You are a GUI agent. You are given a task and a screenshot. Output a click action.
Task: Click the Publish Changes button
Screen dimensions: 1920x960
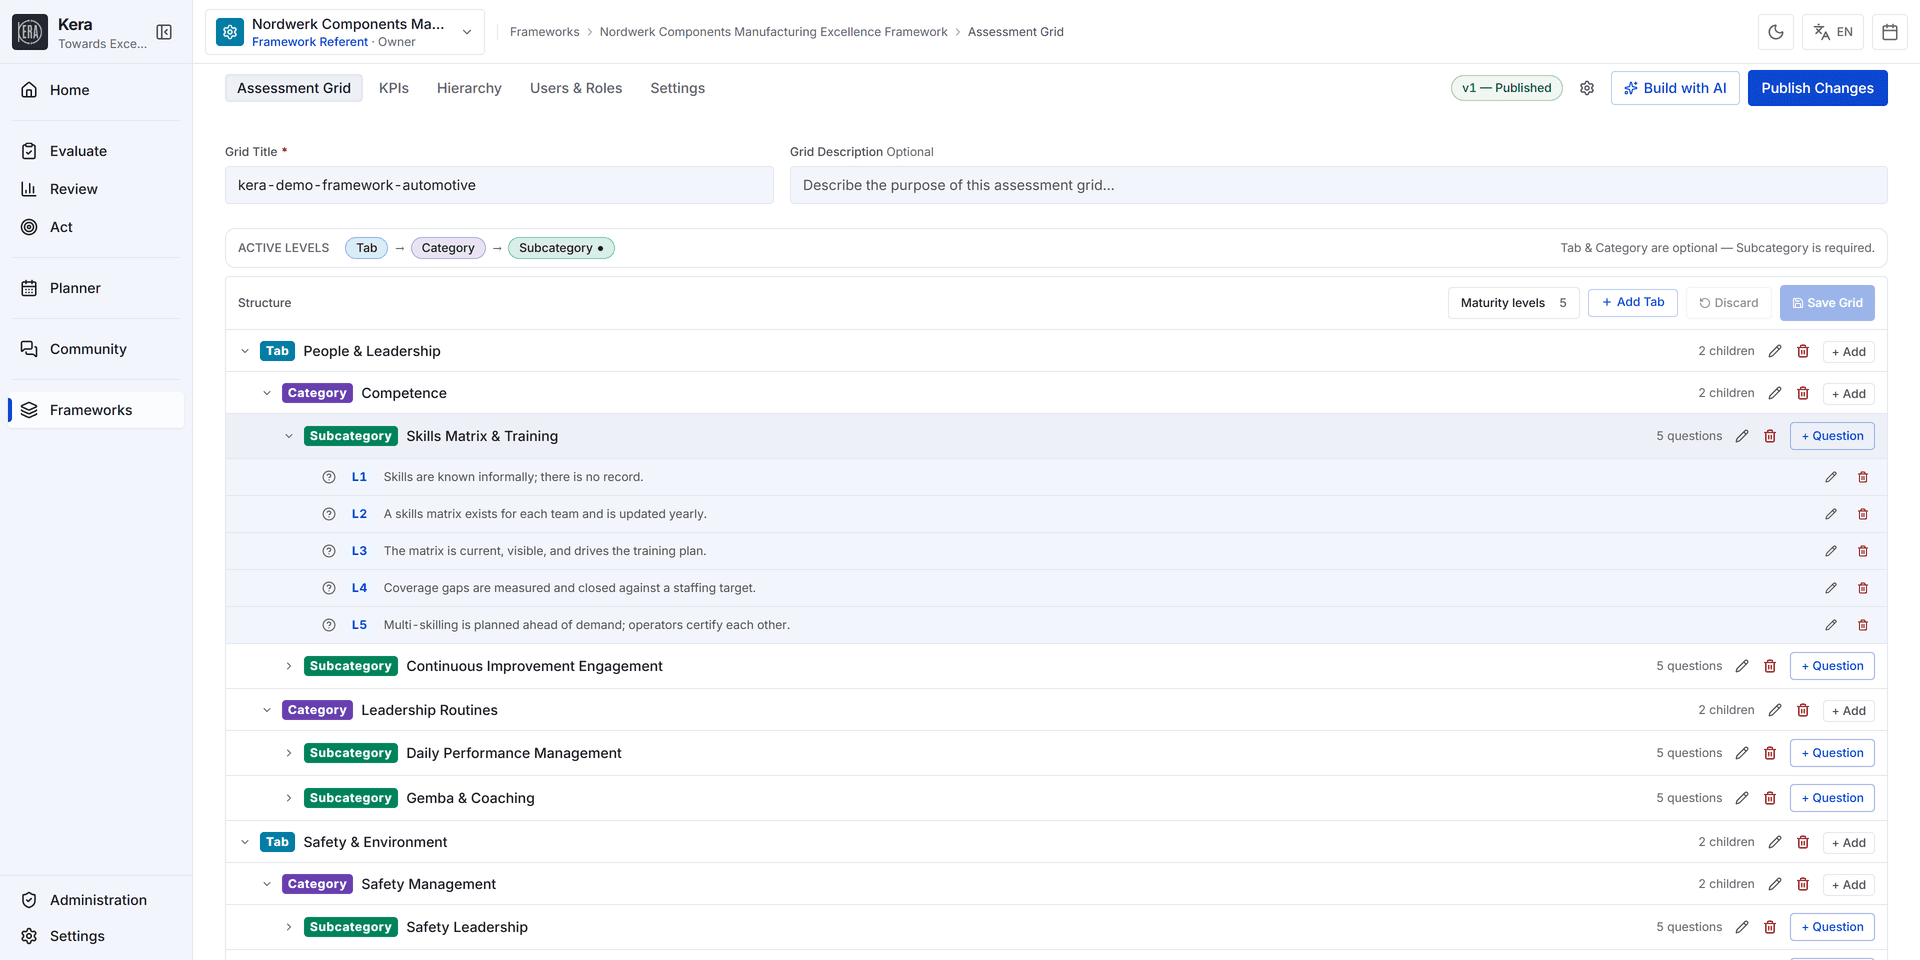1817,88
